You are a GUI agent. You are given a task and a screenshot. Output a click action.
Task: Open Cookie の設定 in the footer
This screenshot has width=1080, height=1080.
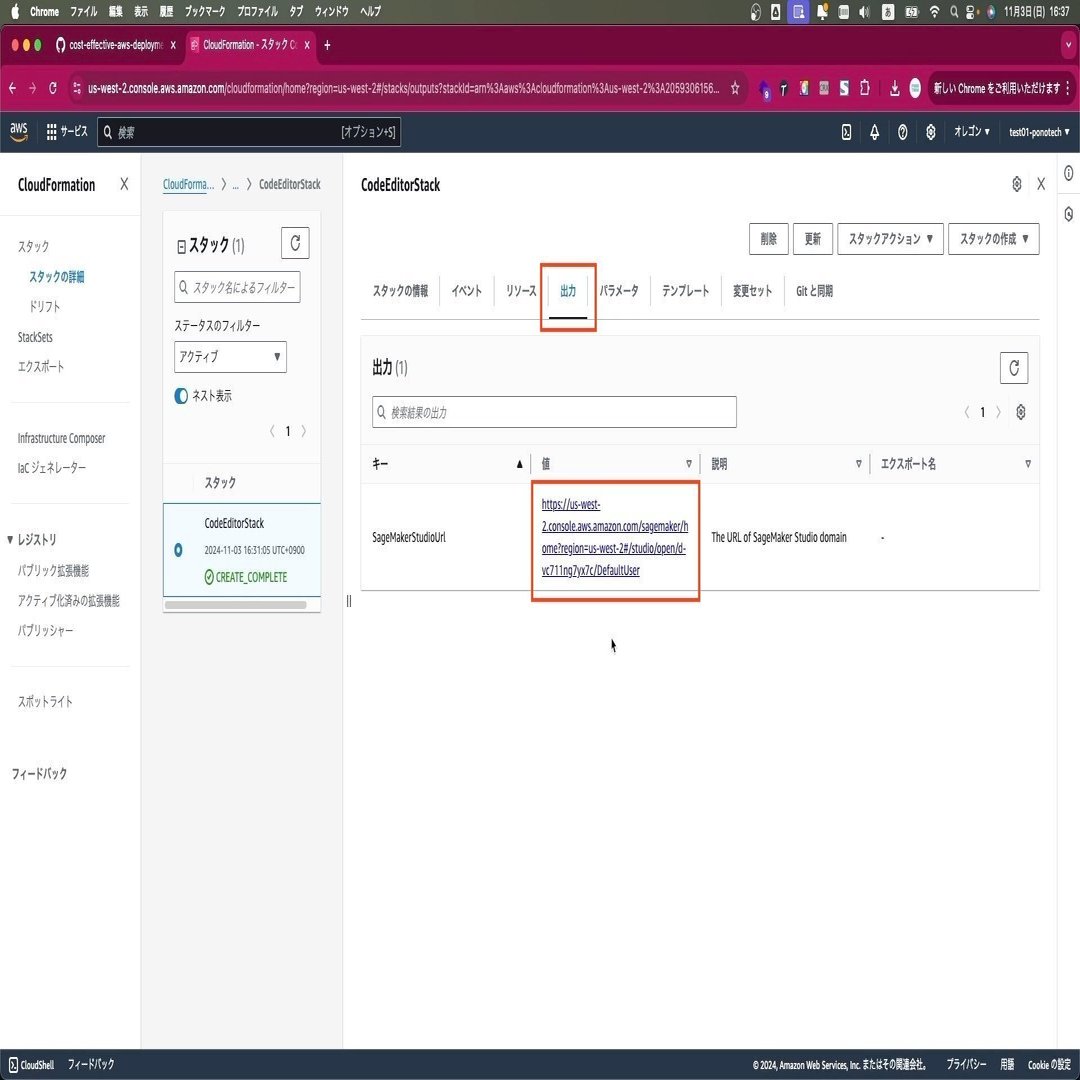coord(1049,1065)
